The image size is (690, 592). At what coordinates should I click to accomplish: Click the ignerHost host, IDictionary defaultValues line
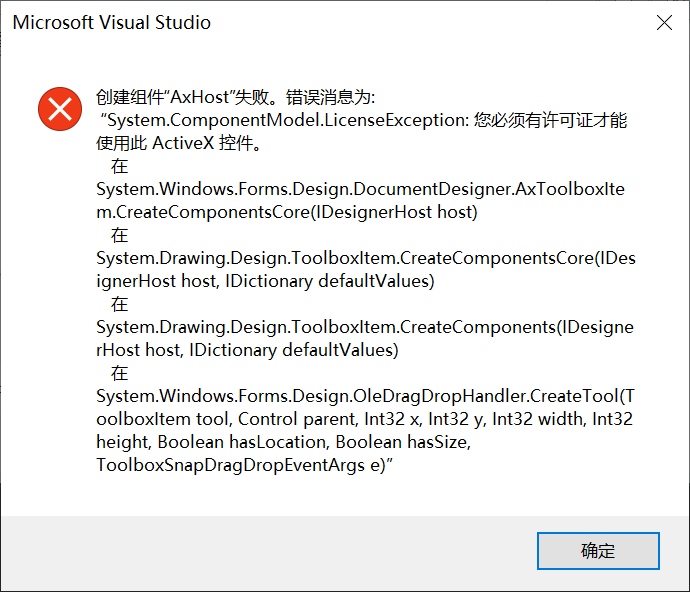click(265, 281)
